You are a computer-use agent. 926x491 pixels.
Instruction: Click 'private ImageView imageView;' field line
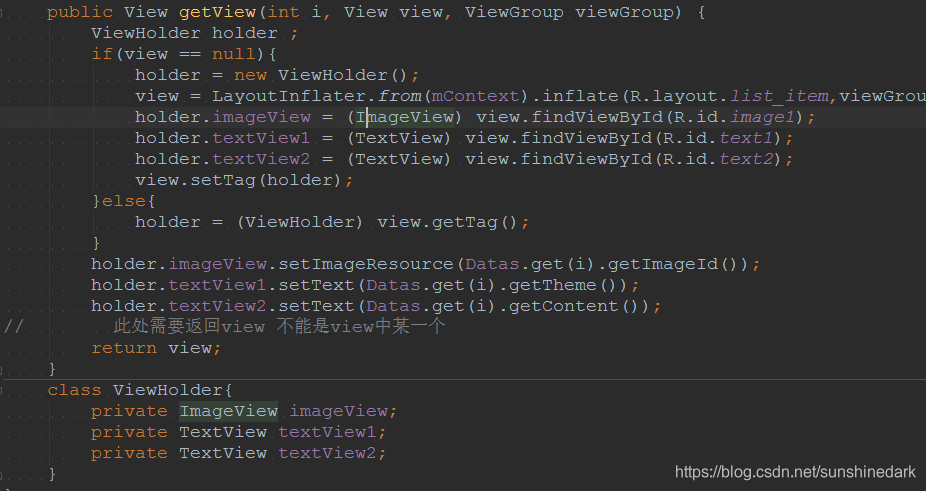244,411
